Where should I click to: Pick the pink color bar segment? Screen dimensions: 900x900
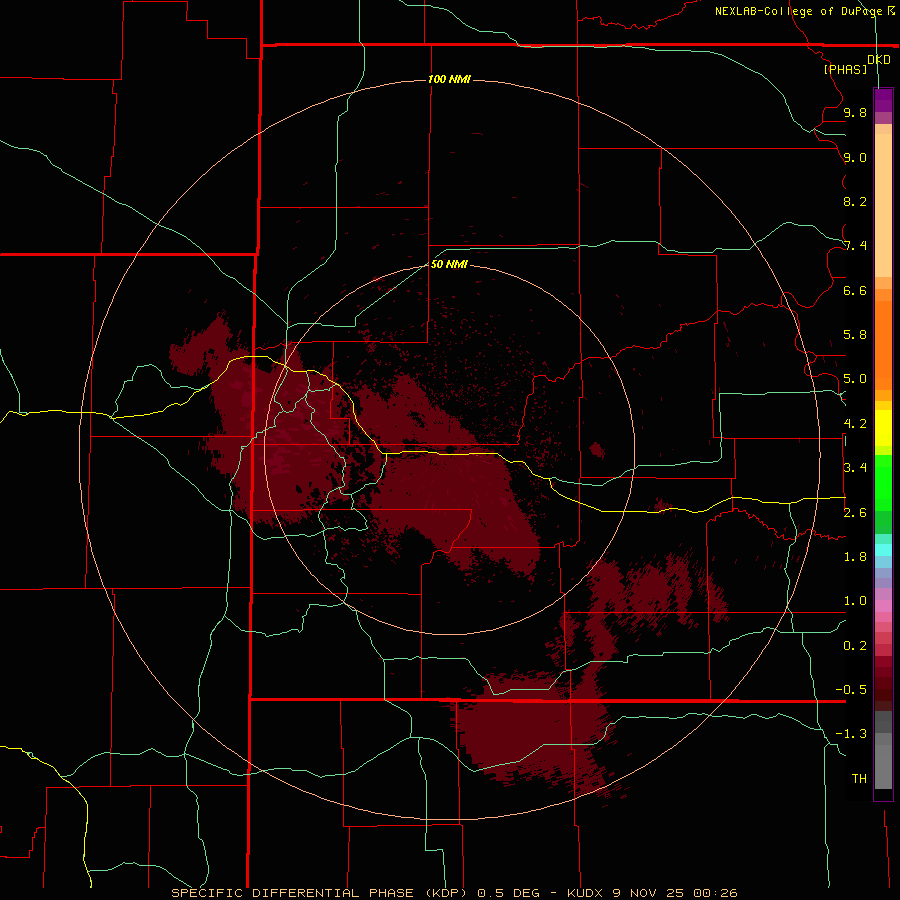pyautogui.click(x=883, y=606)
